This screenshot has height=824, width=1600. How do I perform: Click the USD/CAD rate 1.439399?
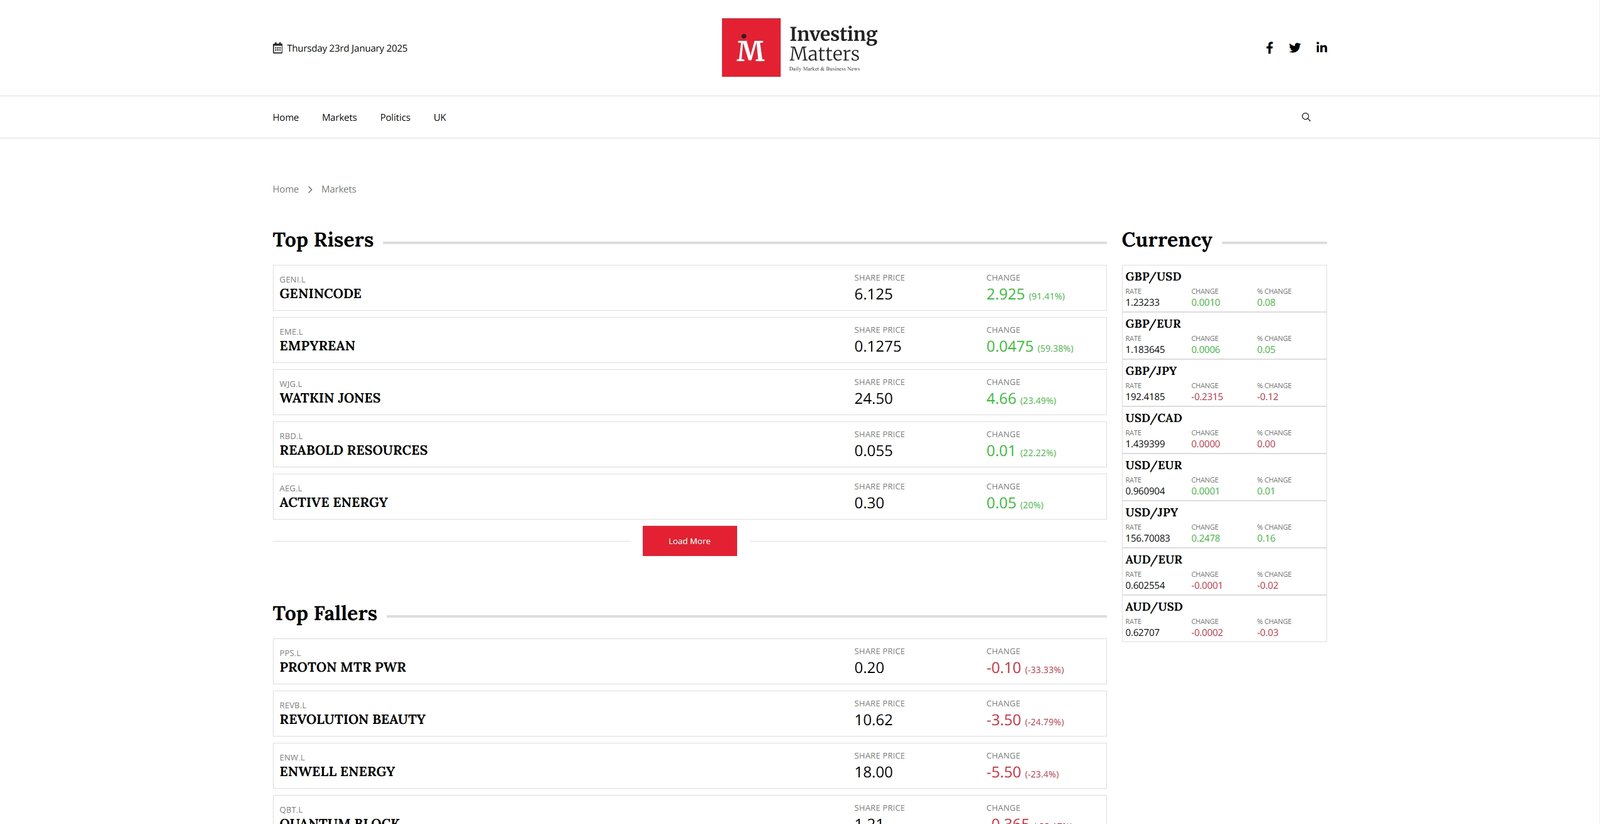tap(1145, 444)
